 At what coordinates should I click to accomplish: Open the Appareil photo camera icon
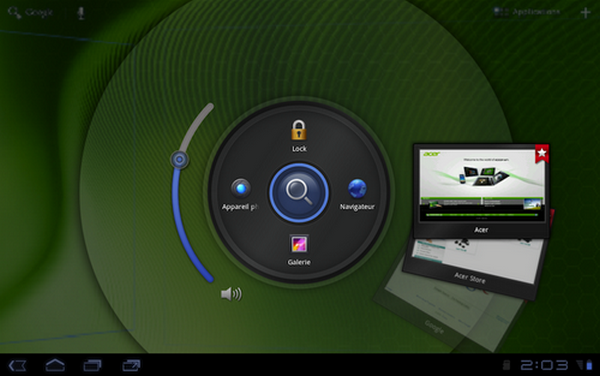coord(241,188)
